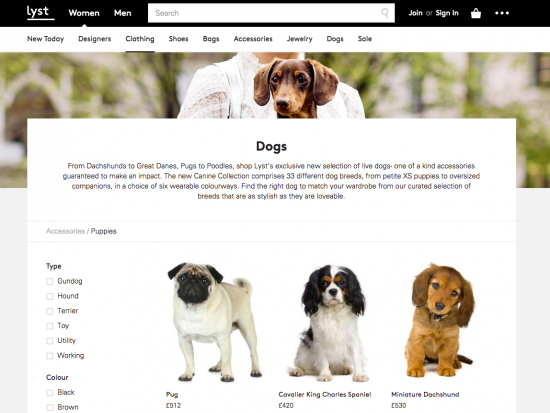Check the Black colour filter
Viewport: 550px width, 413px height.
click(49, 392)
